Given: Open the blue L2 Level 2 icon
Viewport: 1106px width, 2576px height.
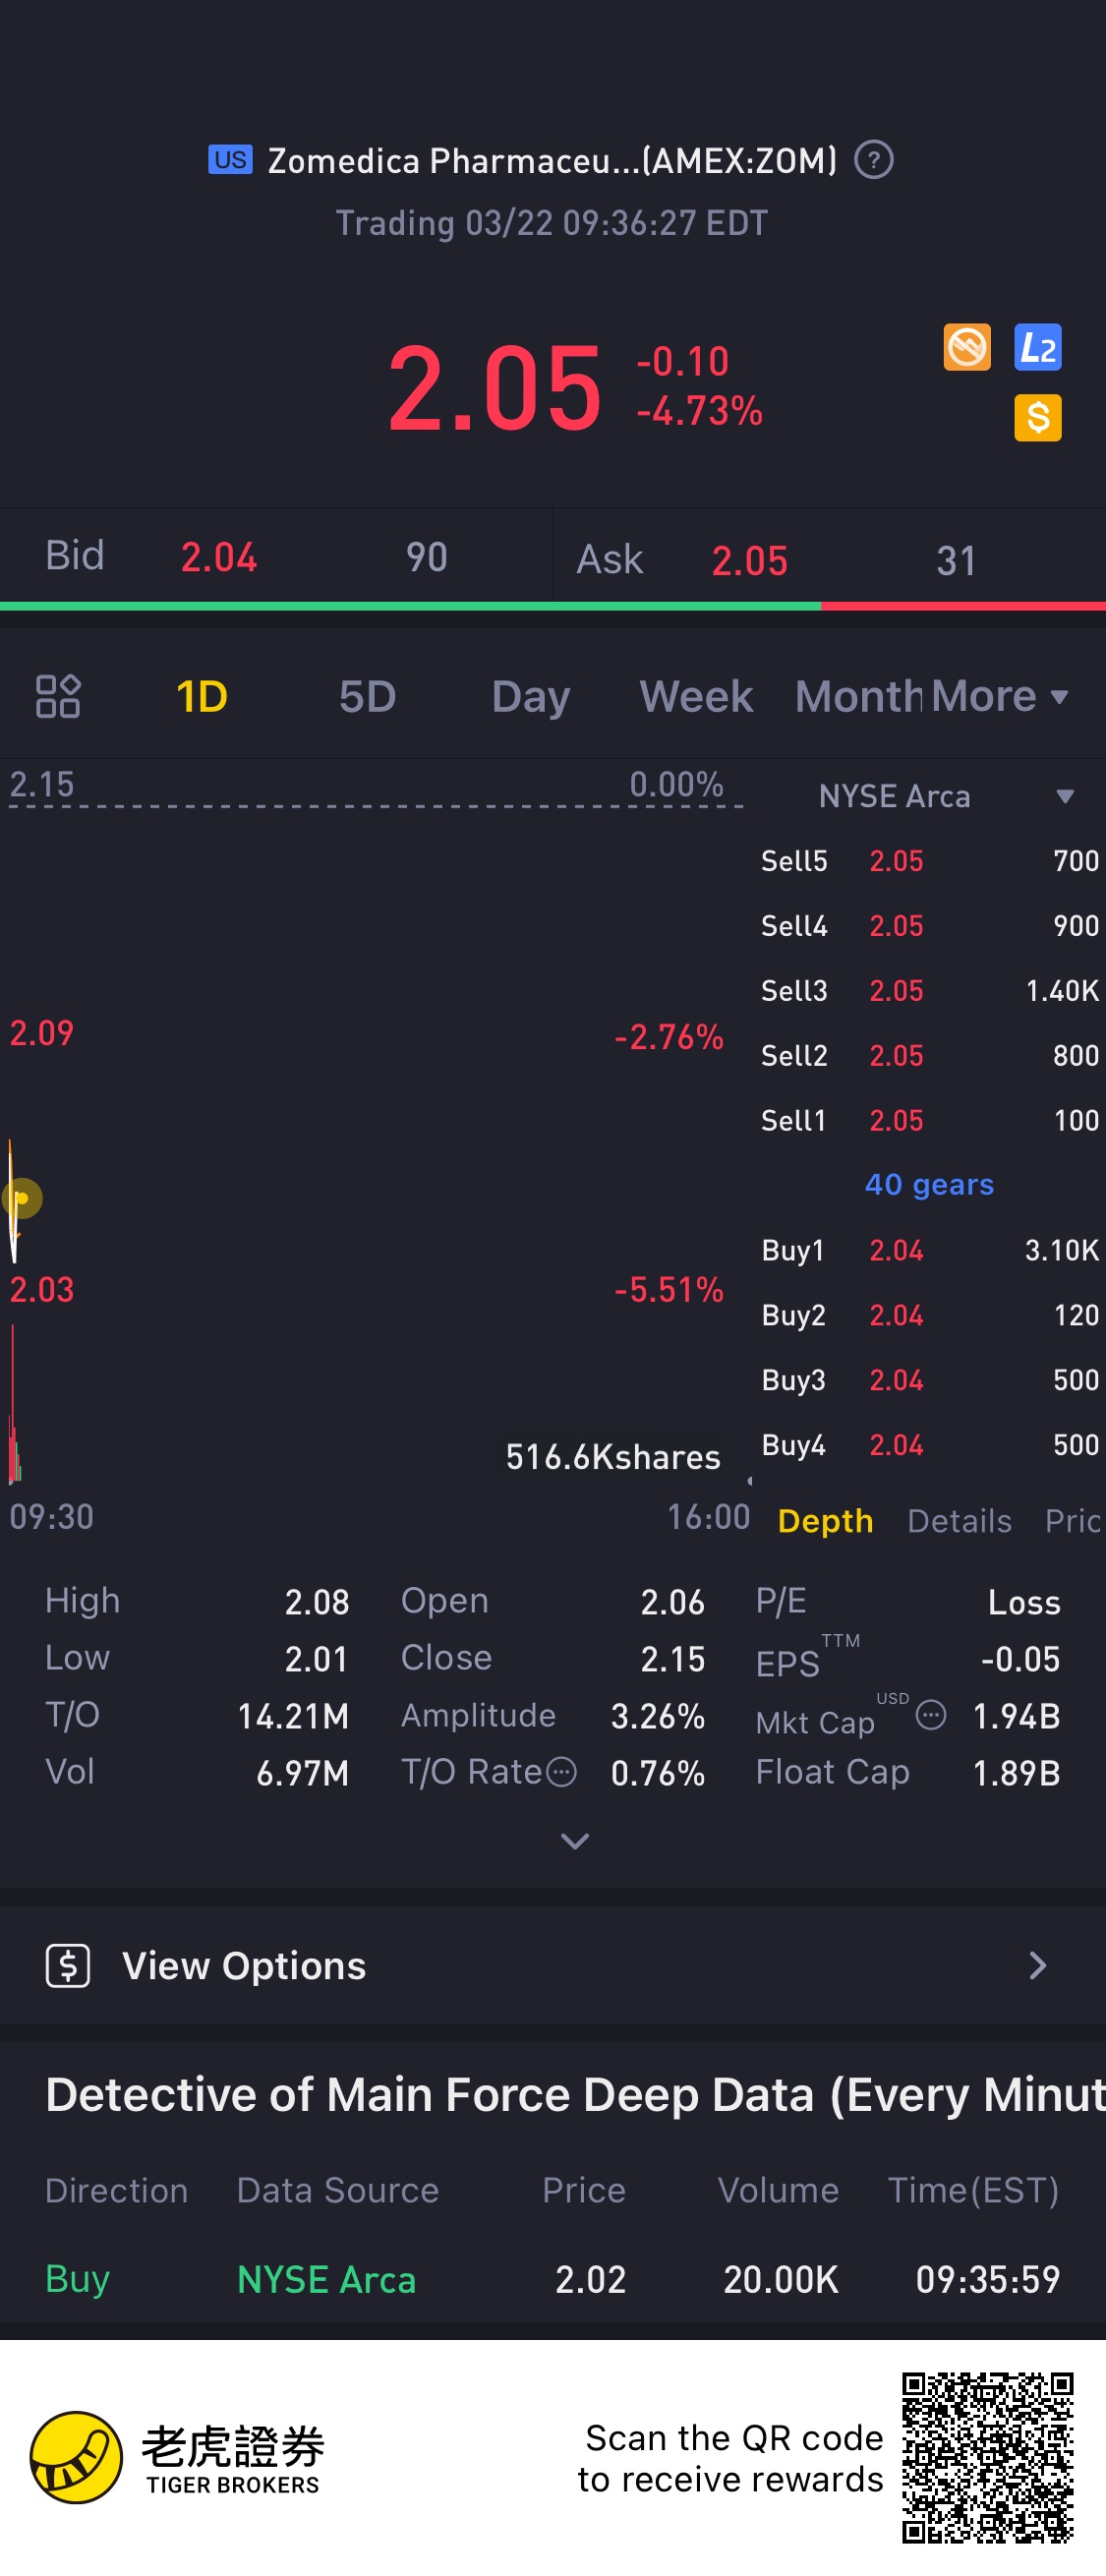Looking at the screenshot, I should pyautogui.click(x=1037, y=348).
